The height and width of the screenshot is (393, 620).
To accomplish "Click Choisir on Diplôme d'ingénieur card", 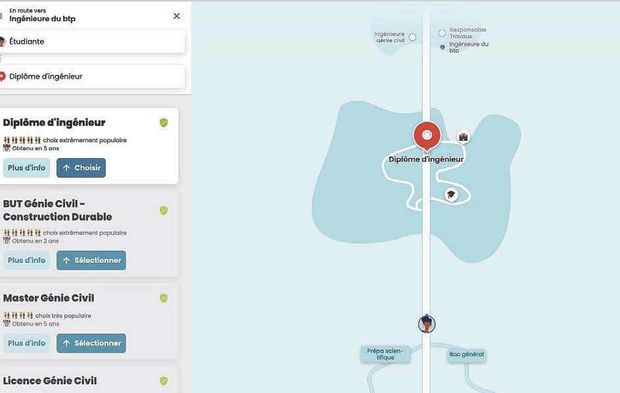I will (x=81, y=168).
